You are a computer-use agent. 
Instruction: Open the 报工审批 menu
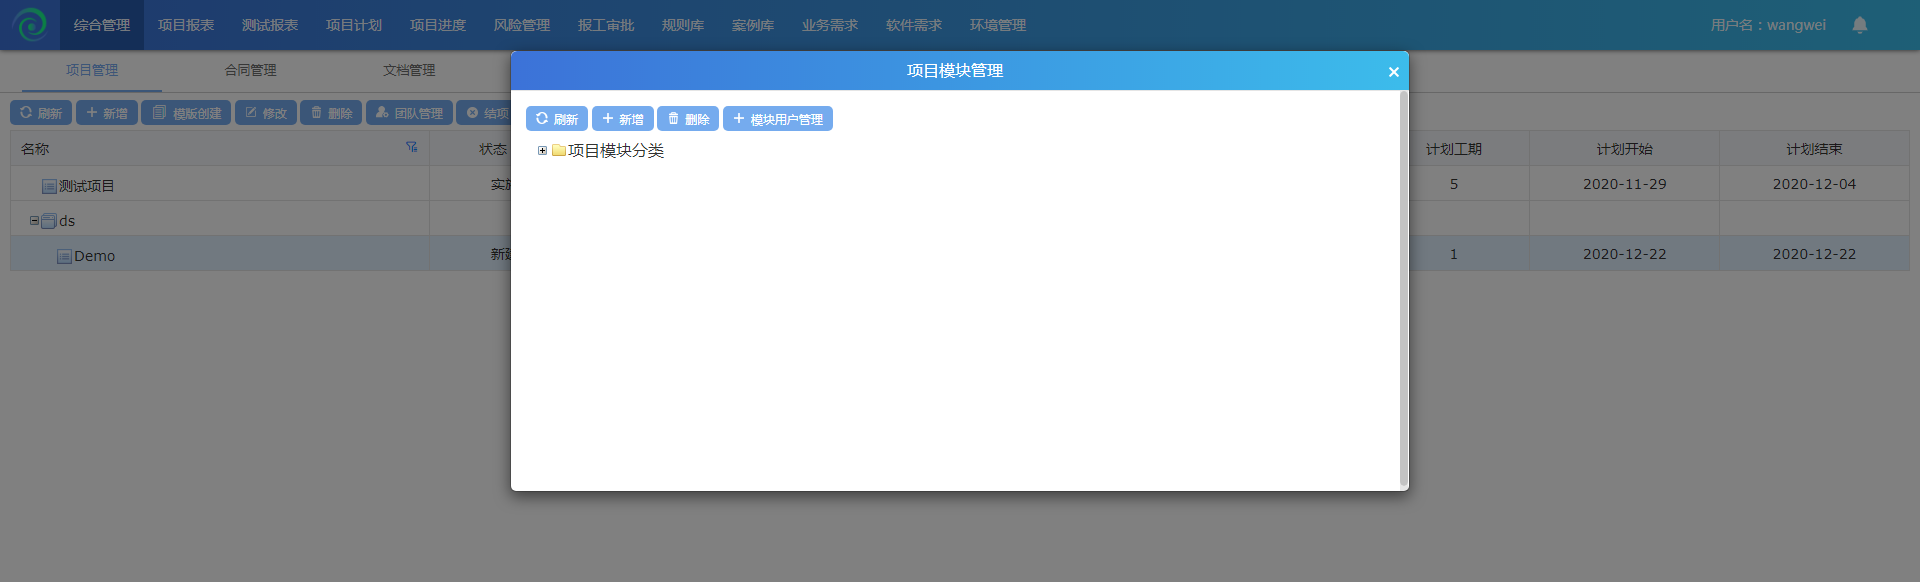coord(606,25)
